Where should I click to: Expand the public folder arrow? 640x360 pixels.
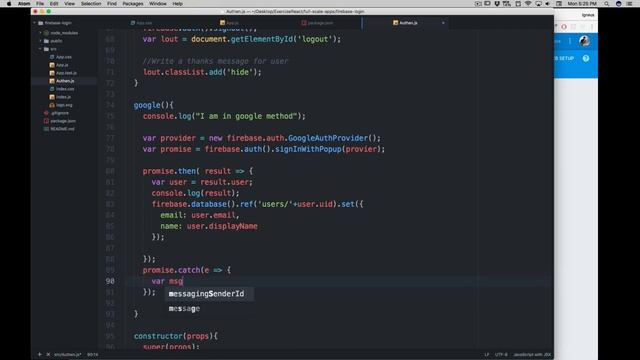point(40,41)
